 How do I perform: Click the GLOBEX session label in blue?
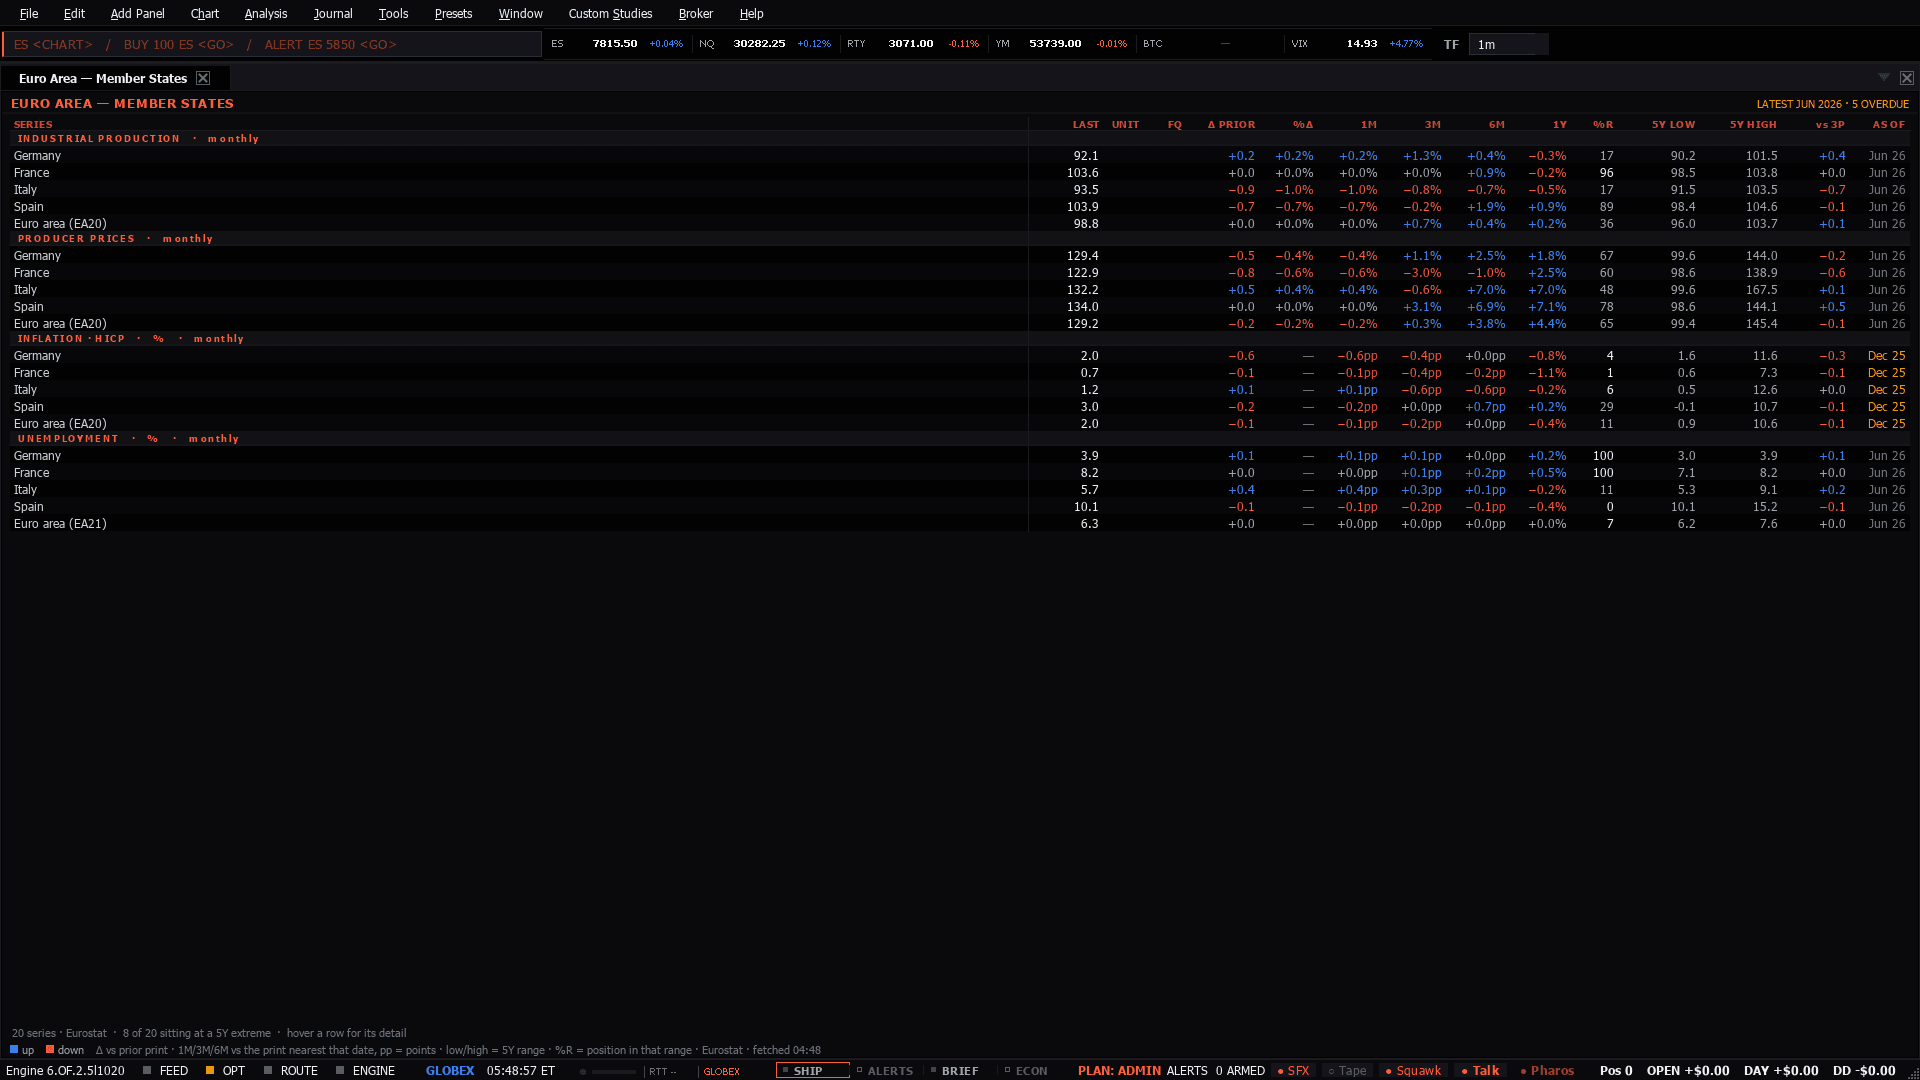click(x=450, y=1070)
